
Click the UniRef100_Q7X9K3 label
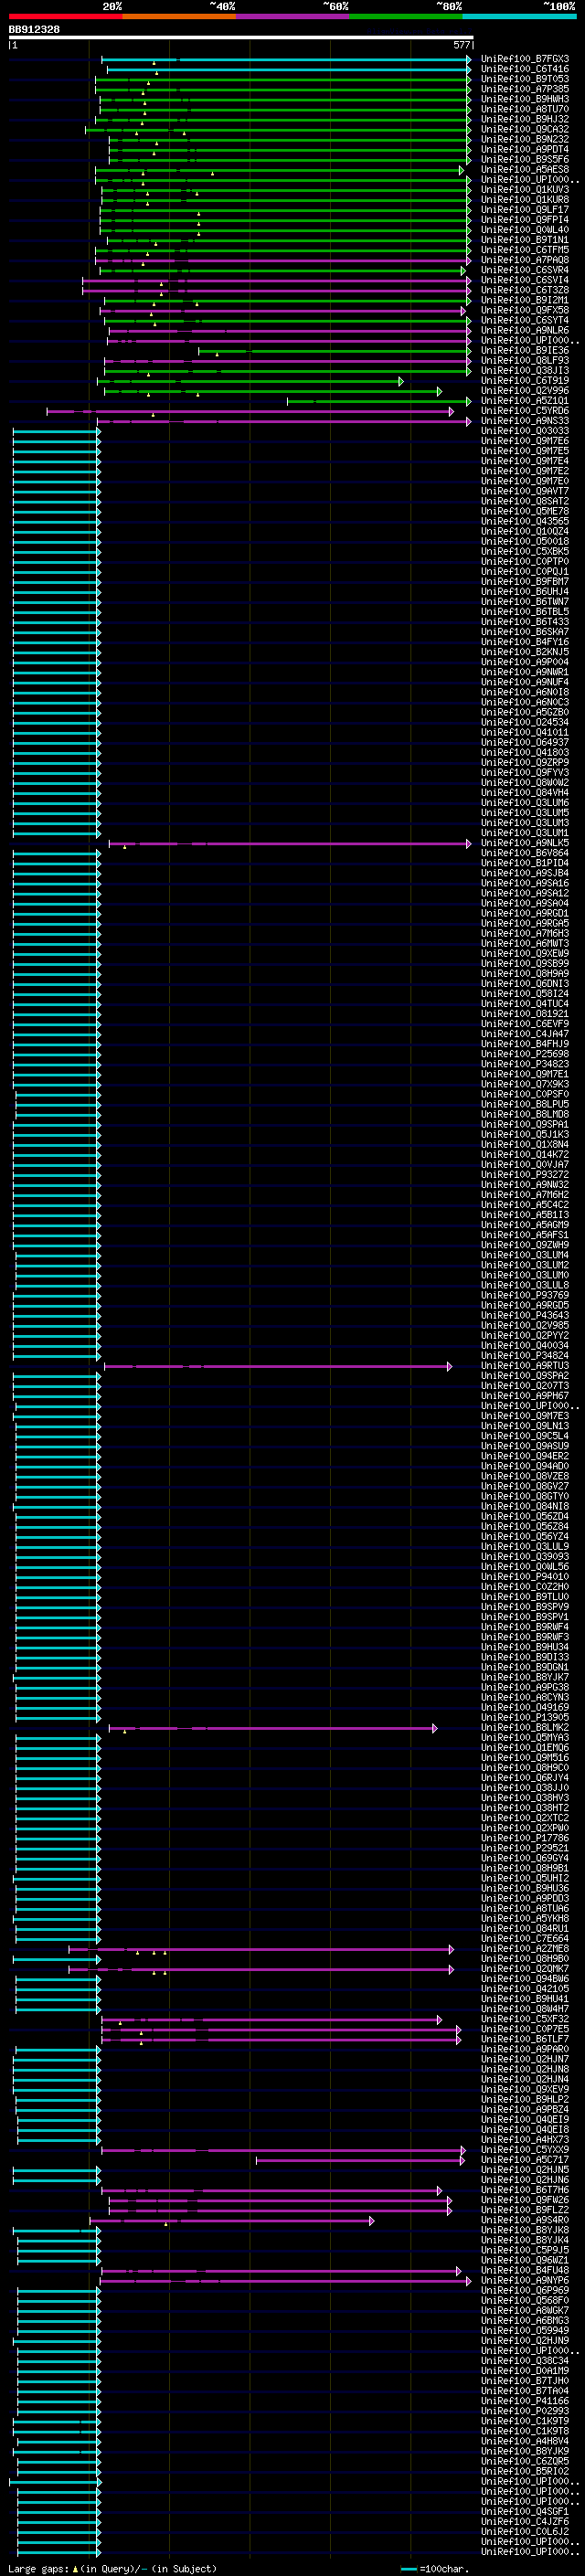click(525, 1084)
